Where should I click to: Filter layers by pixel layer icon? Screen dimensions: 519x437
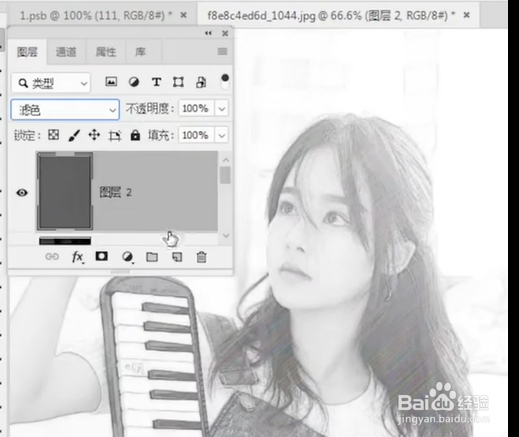tap(111, 82)
